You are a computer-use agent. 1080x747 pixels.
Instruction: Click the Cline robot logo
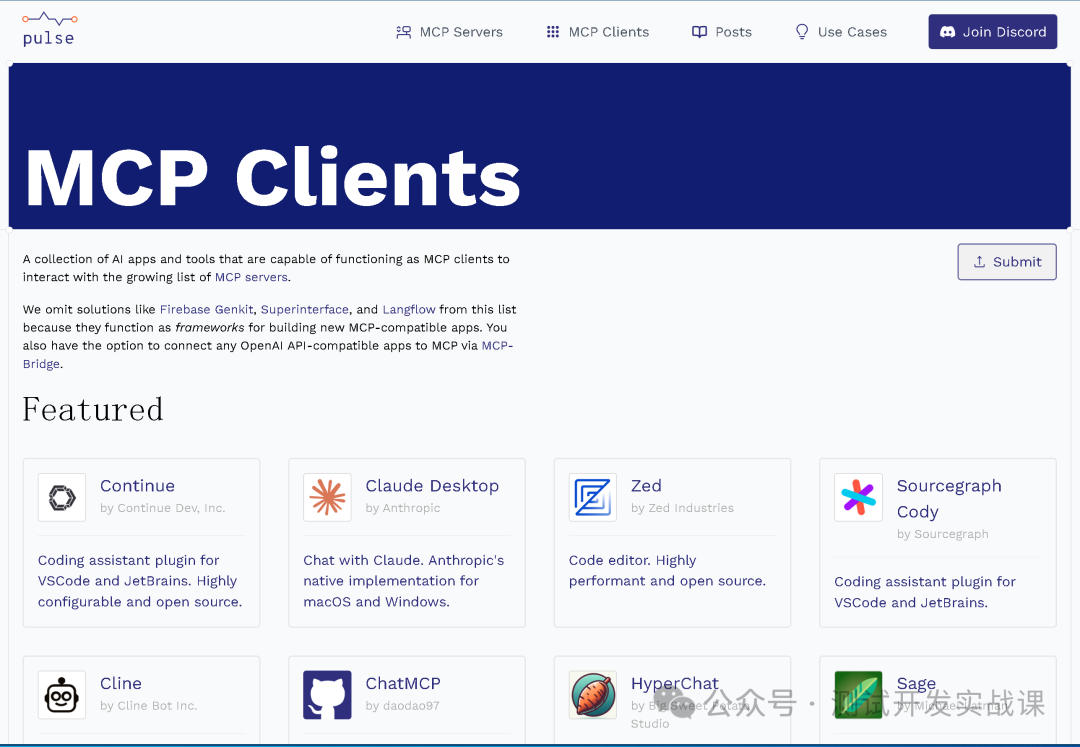(x=62, y=695)
